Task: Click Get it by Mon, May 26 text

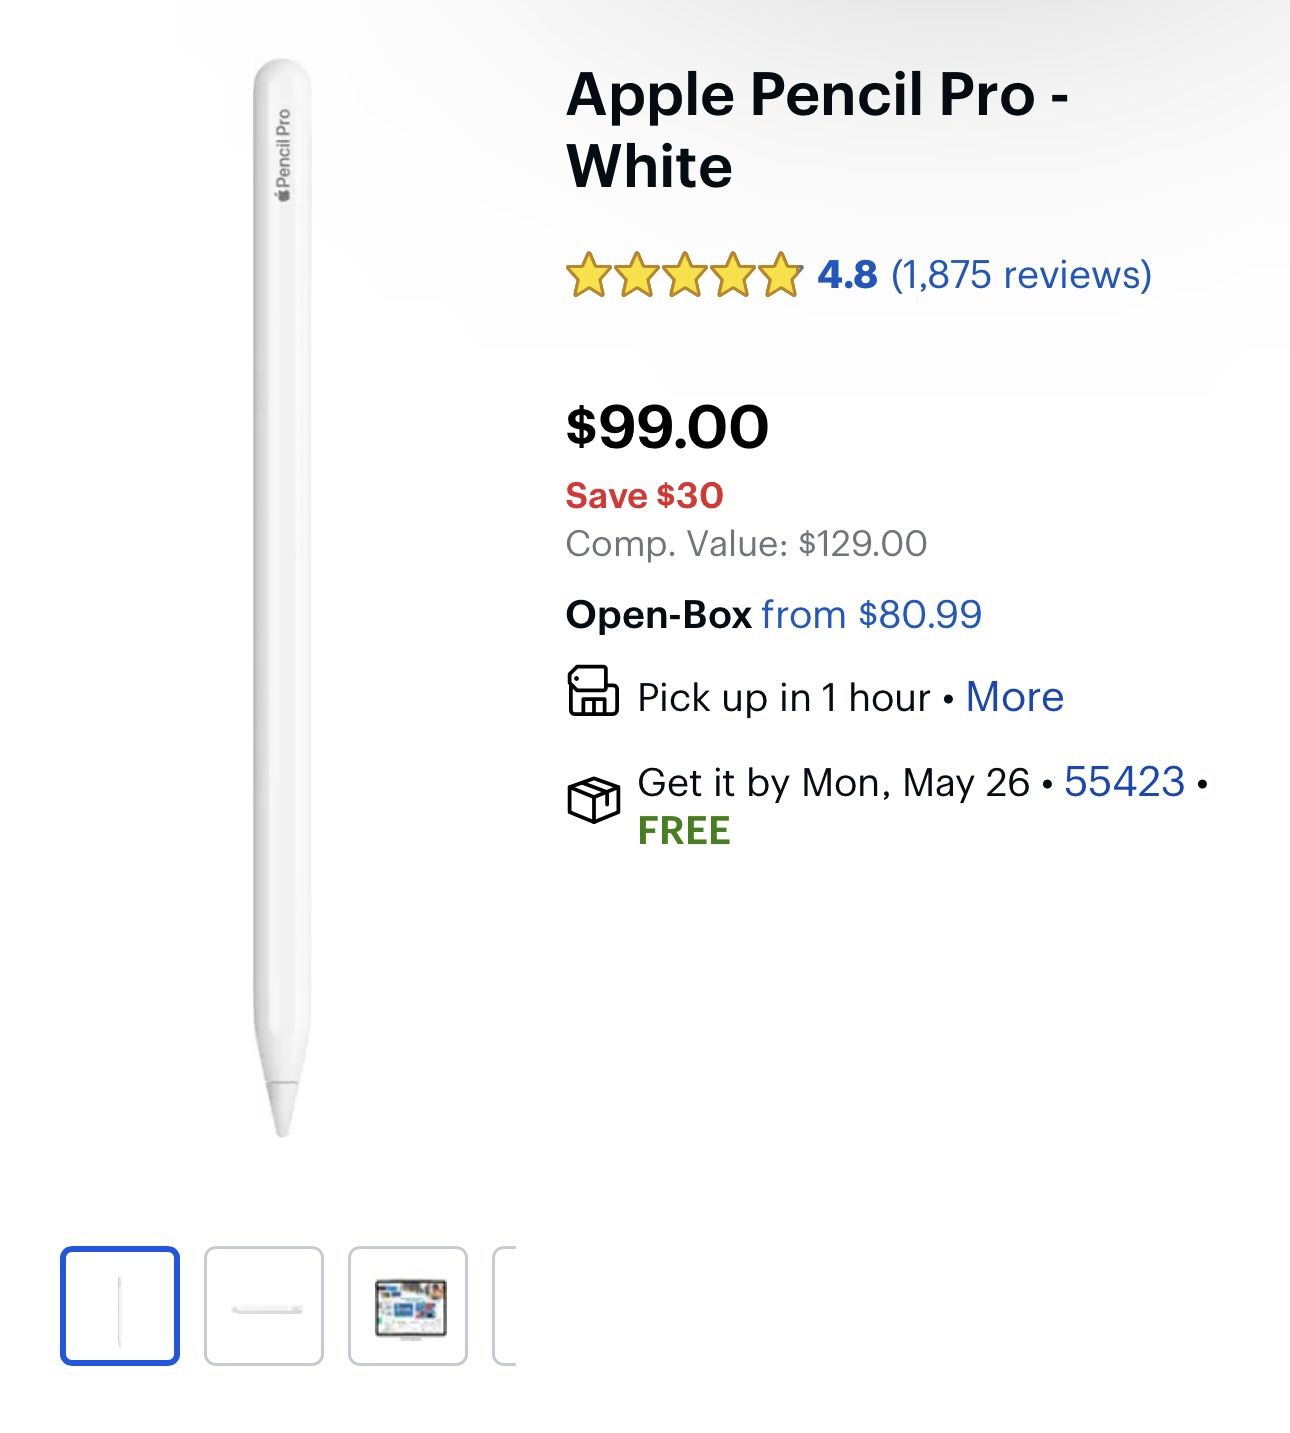Action: point(833,783)
